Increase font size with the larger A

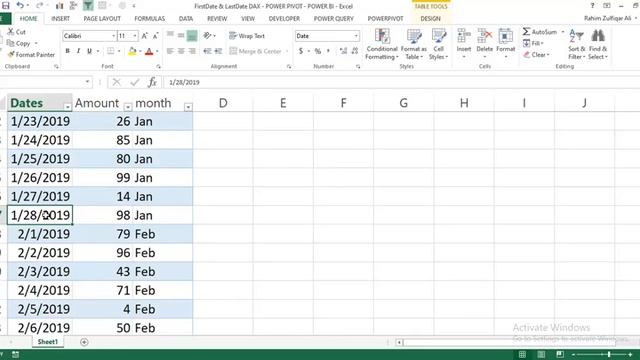144,36
